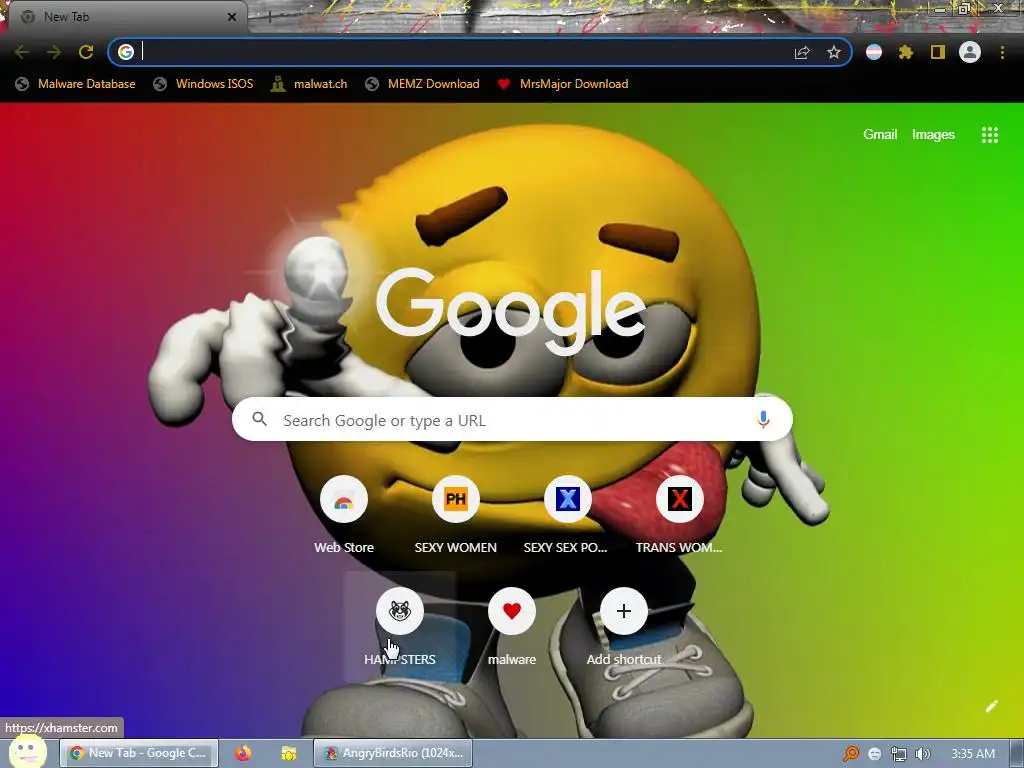Bookmark this tab with the star icon
The width and height of the screenshot is (1024, 768).
tap(834, 52)
